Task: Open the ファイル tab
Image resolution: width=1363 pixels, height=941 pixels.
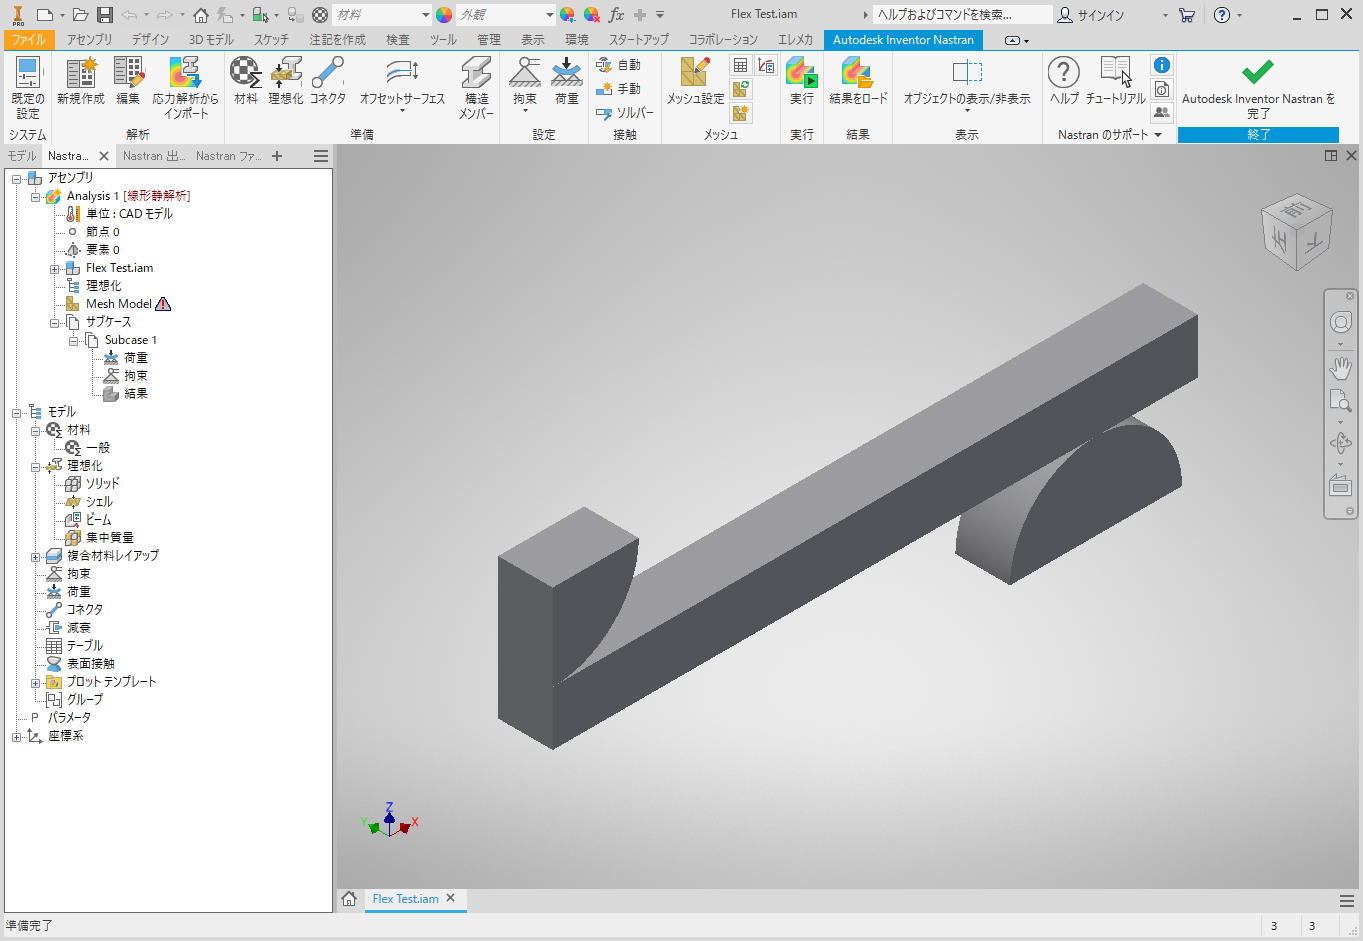Action: point(29,40)
